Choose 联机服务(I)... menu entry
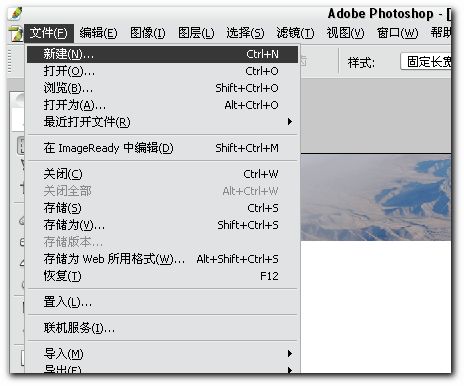This screenshot has height=386, width=464. [162, 328]
